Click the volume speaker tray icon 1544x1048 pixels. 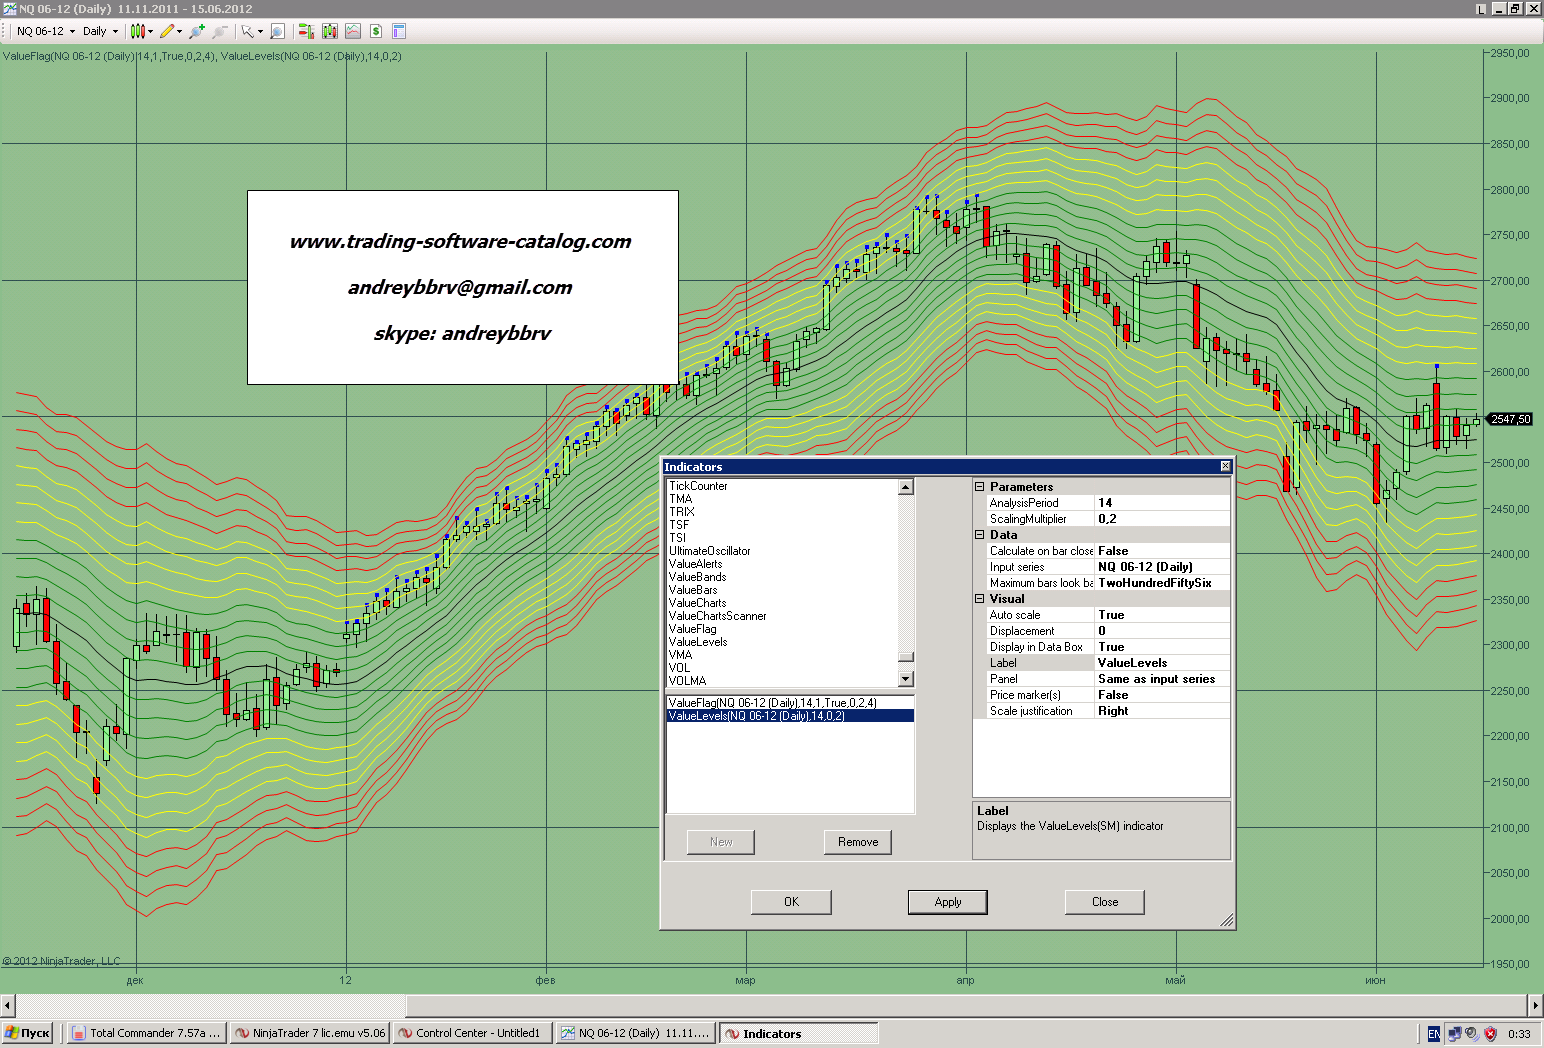click(1471, 1034)
